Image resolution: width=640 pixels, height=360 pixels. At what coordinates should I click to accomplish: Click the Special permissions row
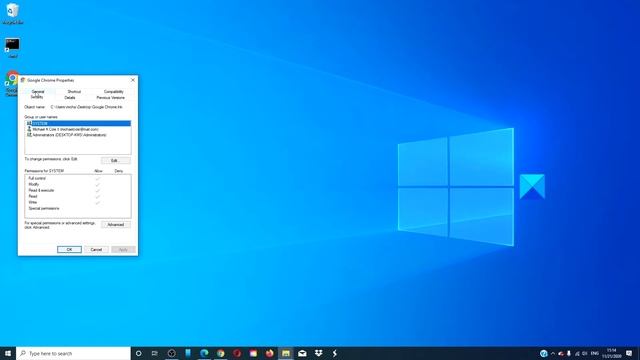tap(78, 208)
